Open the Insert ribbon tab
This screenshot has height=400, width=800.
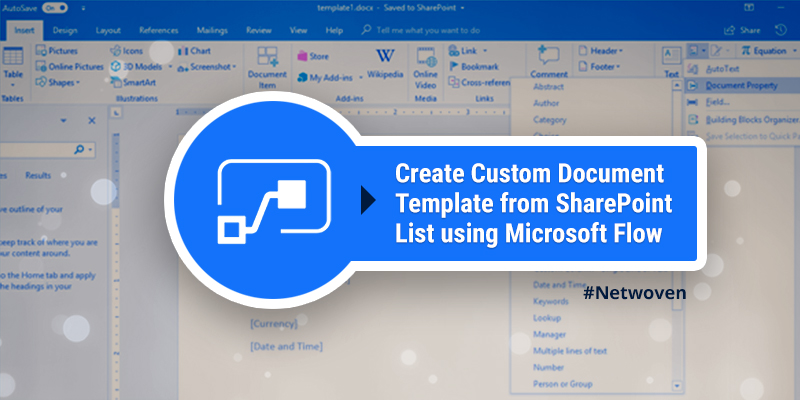point(24,31)
